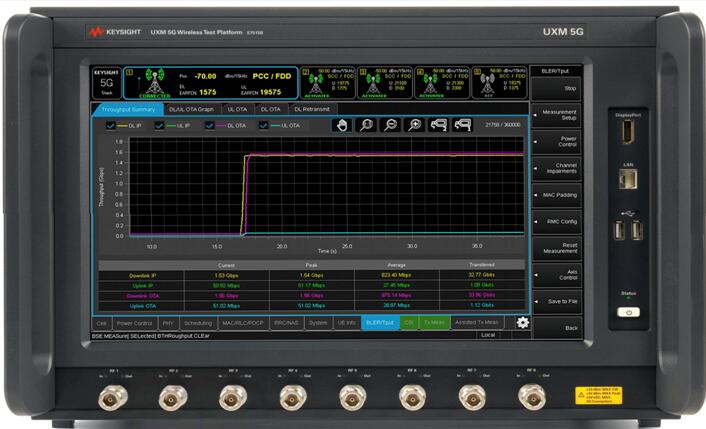
Task: Open the Power Control bottom tab
Action: click(134, 323)
